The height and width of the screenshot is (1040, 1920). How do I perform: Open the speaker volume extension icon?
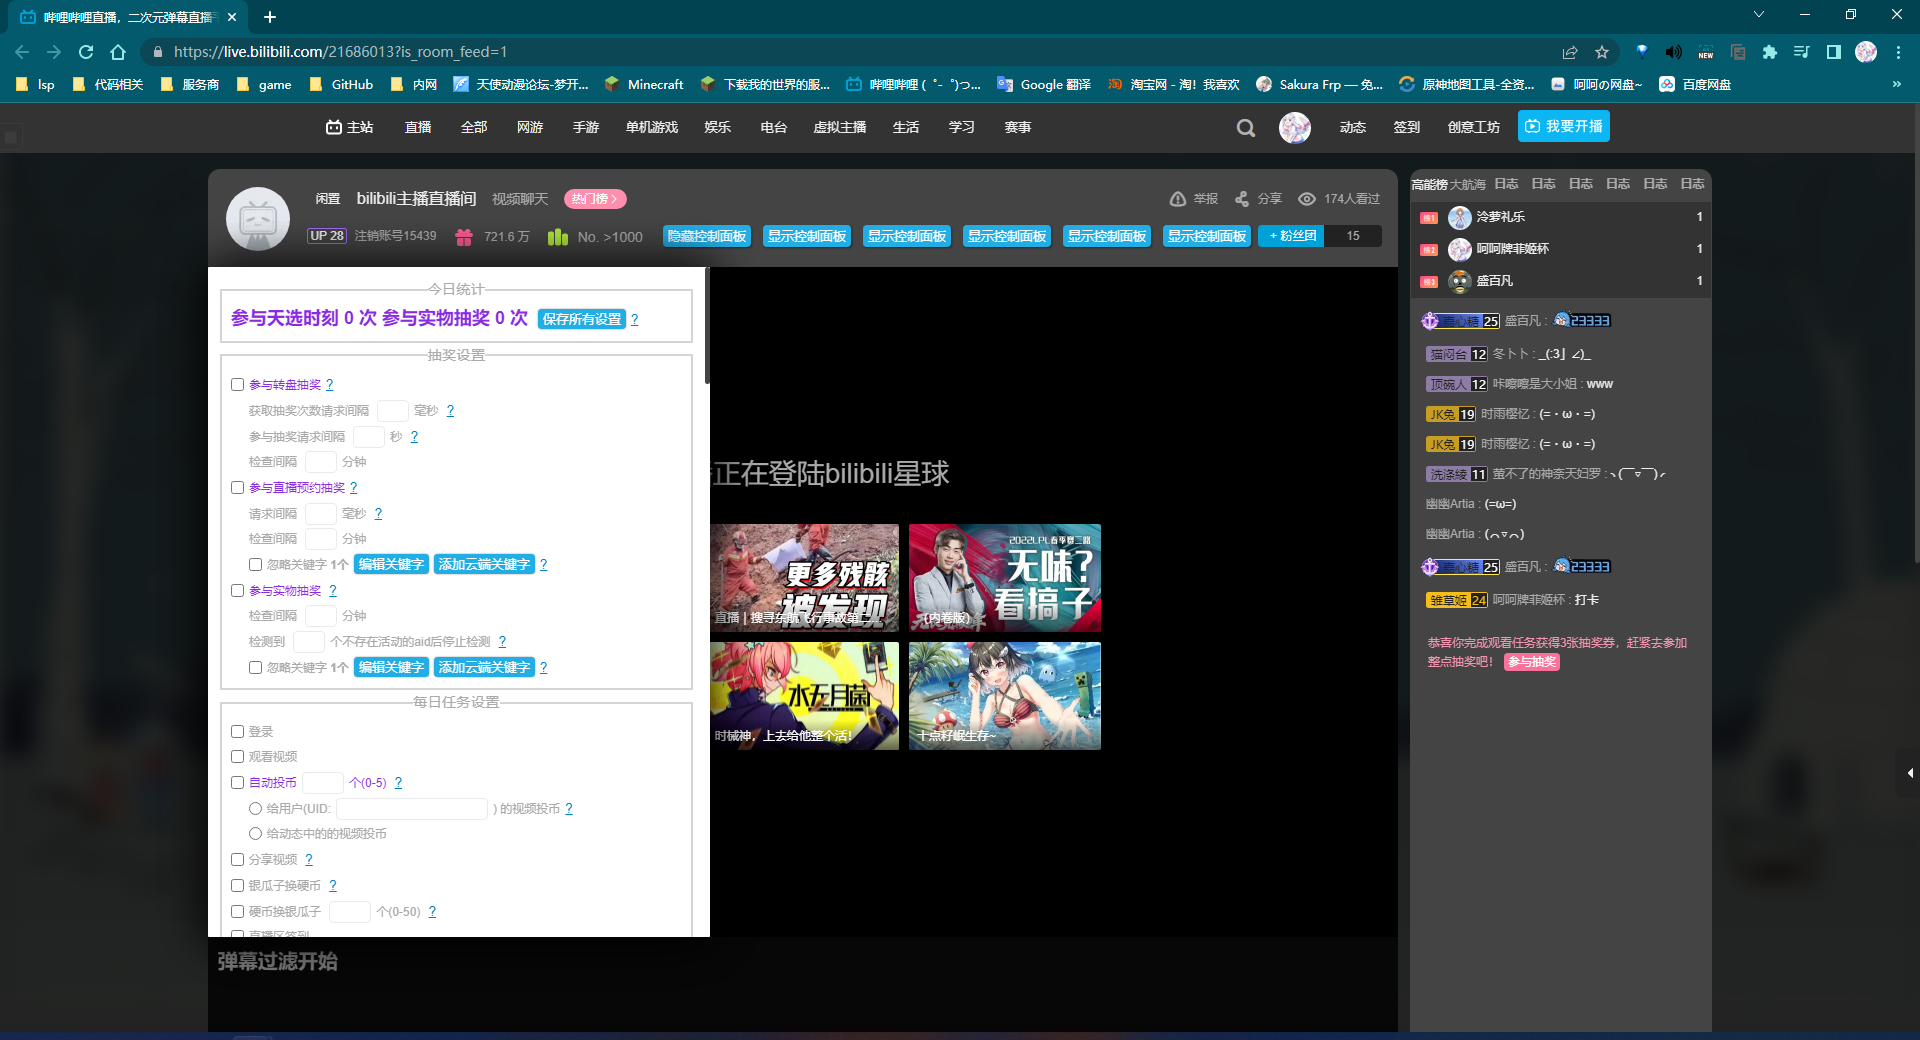point(1674,52)
